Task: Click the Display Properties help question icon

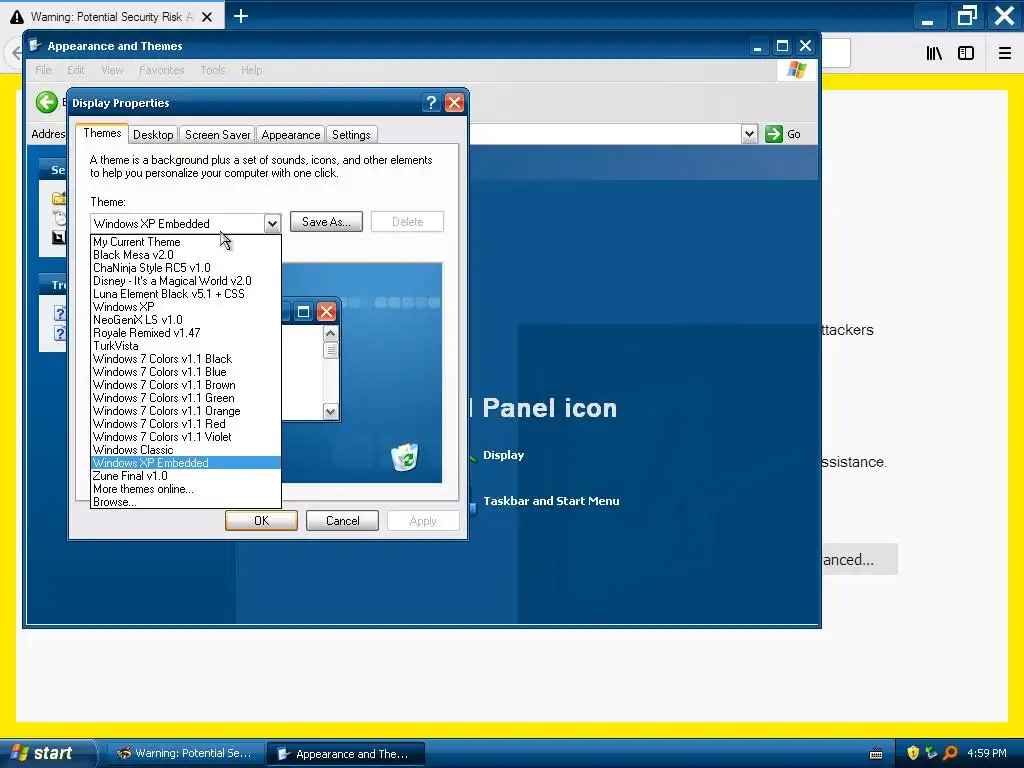Action: click(430, 103)
